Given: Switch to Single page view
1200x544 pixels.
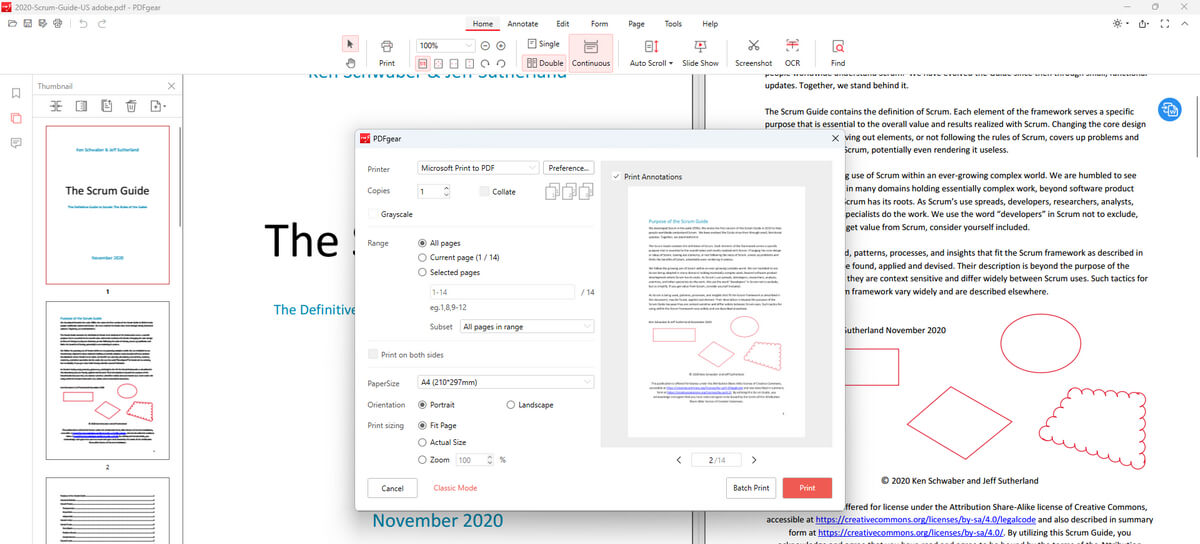Looking at the screenshot, I should coord(544,44).
